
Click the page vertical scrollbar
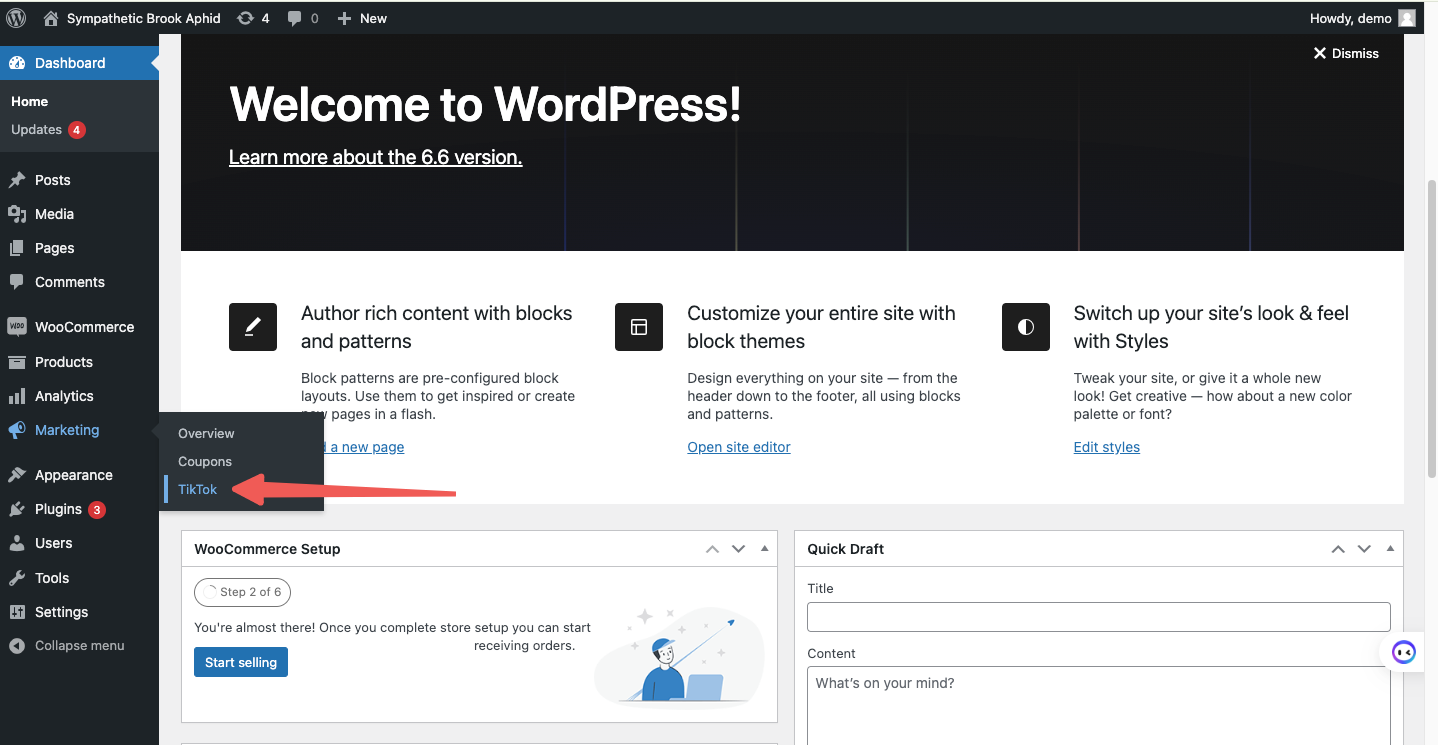[1431, 300]
